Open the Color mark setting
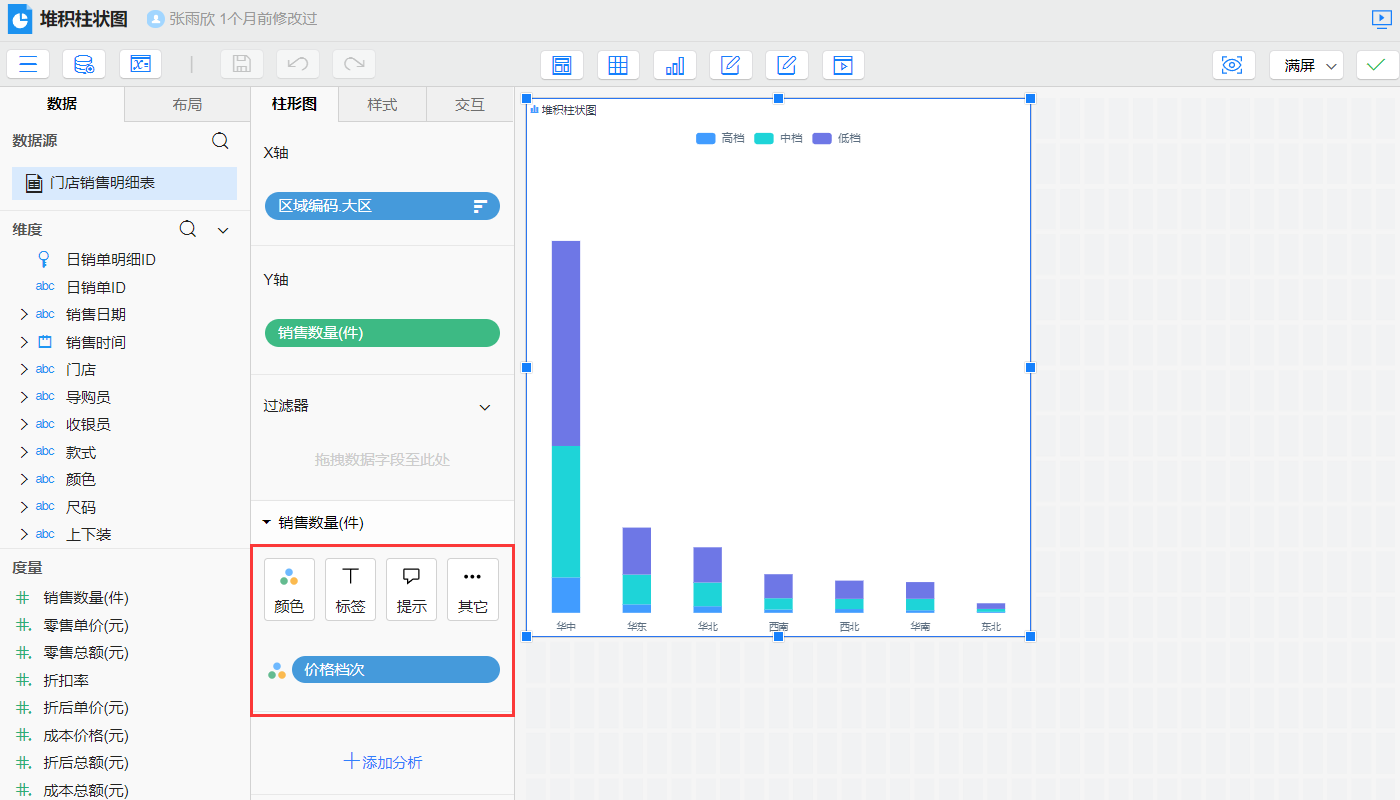Image resolution: width=1400 pixels, height=800 pixels. (289, 589)
